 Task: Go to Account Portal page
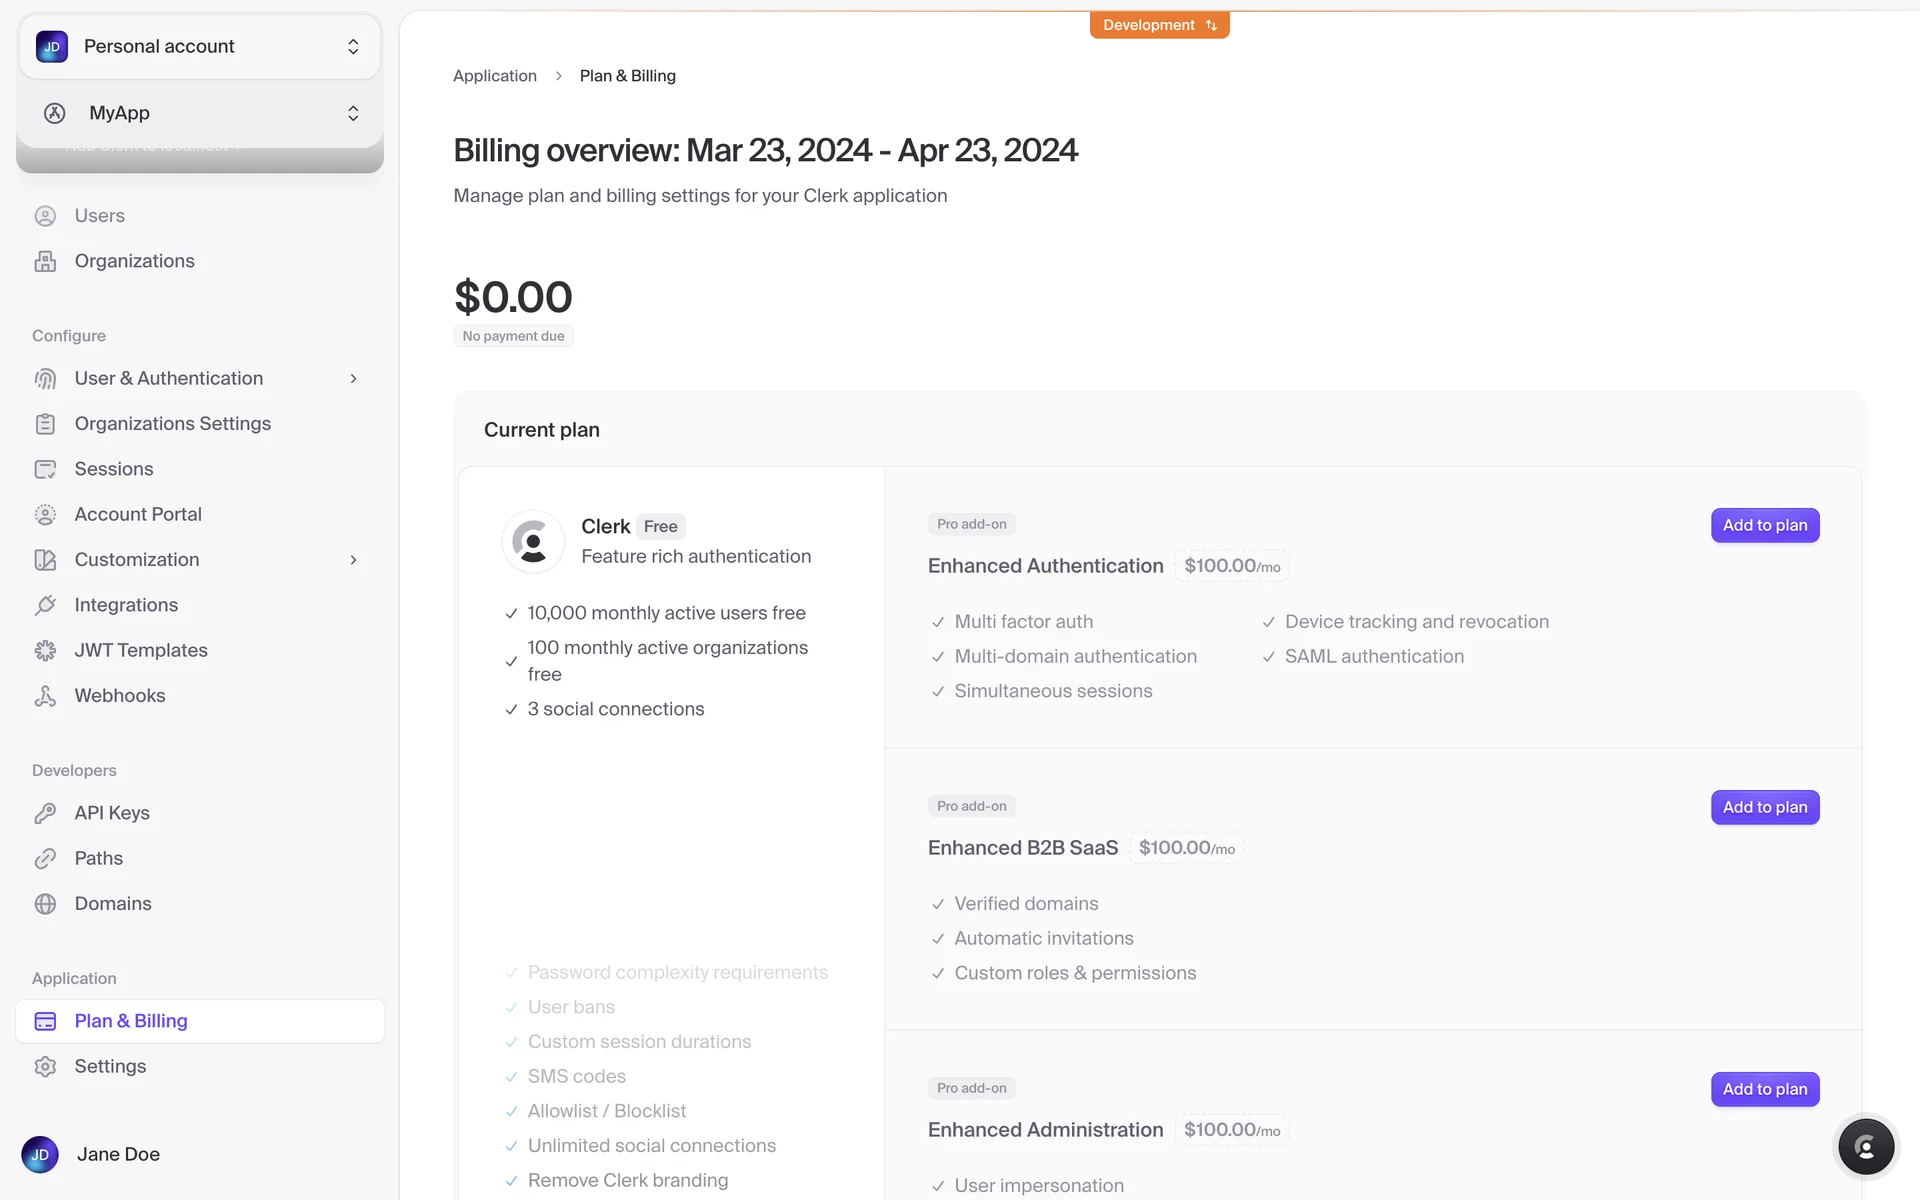pyautogui.click(x=138, y=514)
